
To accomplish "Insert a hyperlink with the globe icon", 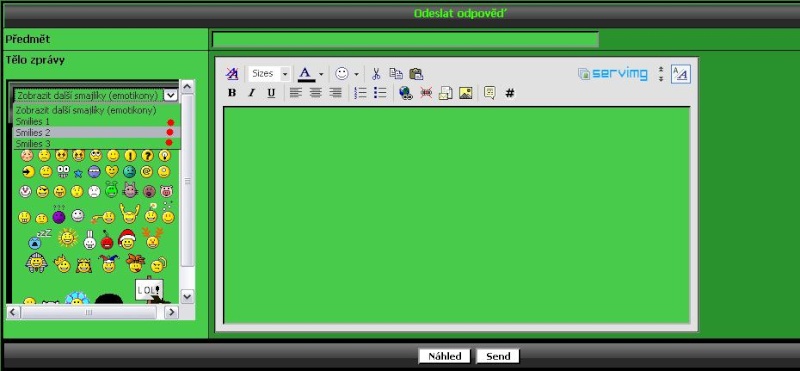I will pos(406,93).
